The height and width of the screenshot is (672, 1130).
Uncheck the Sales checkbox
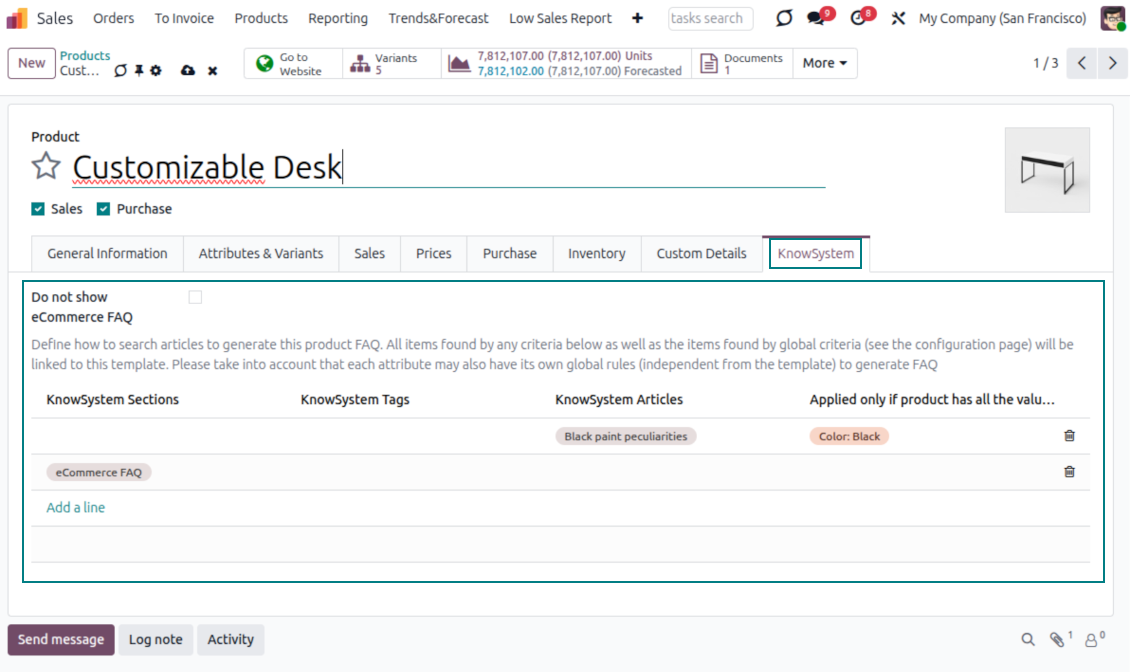[x=38, y=209]
